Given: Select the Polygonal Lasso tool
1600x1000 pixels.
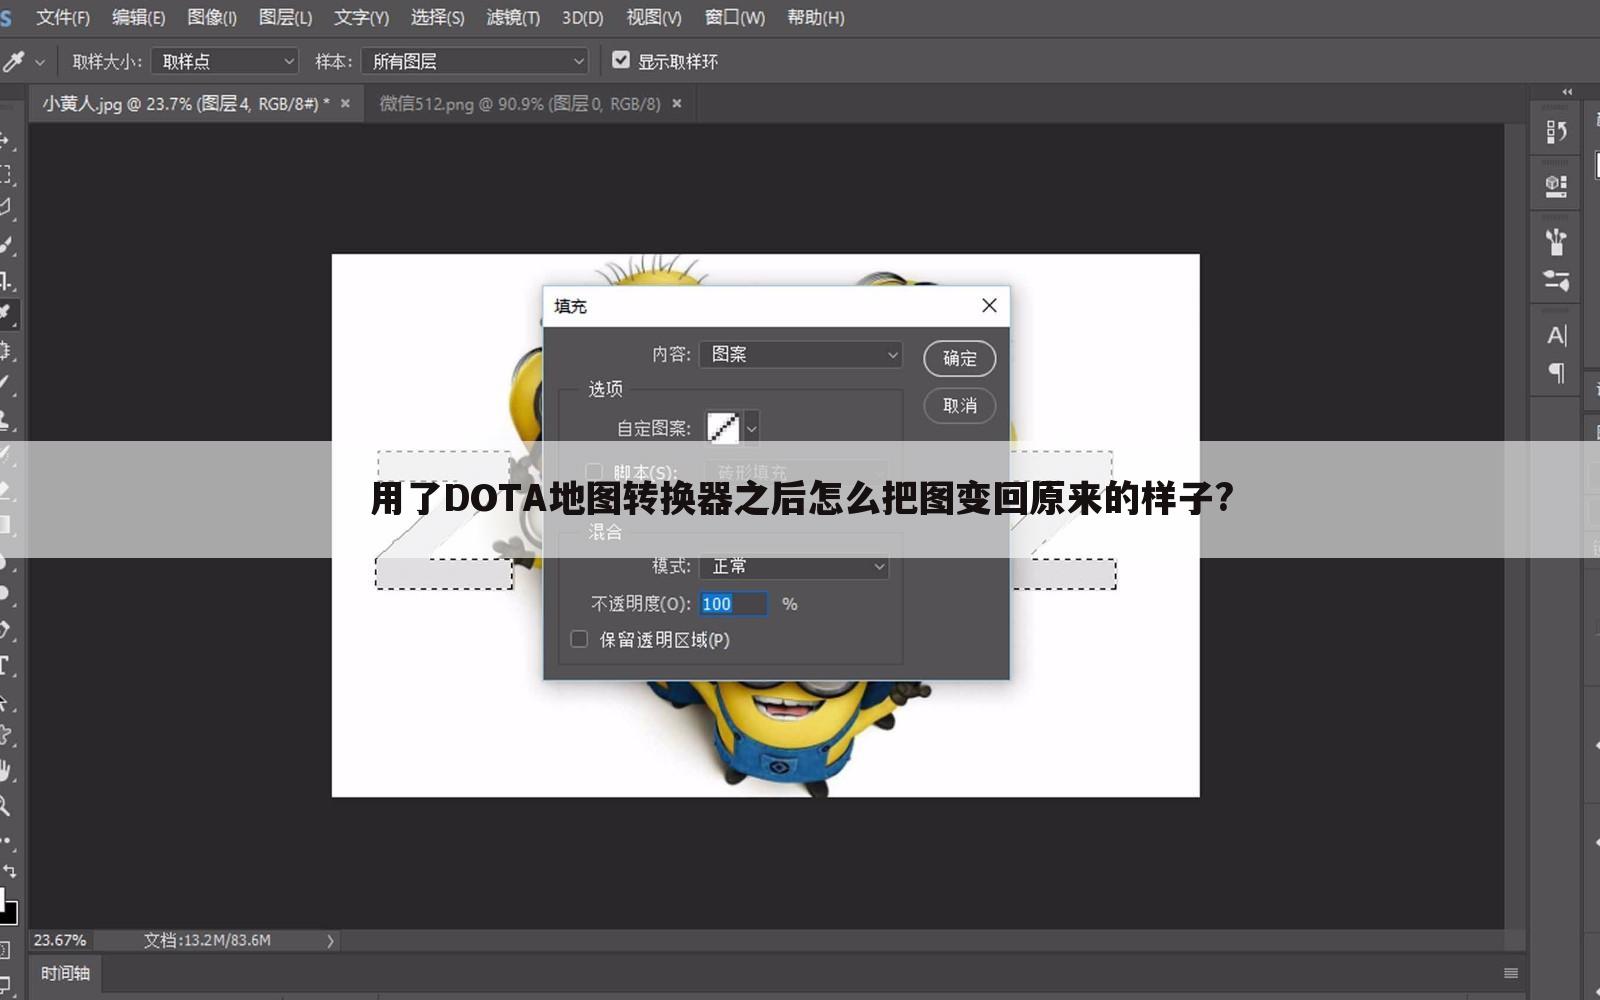Looking at the screenshot, I should (x=5, y=208).
